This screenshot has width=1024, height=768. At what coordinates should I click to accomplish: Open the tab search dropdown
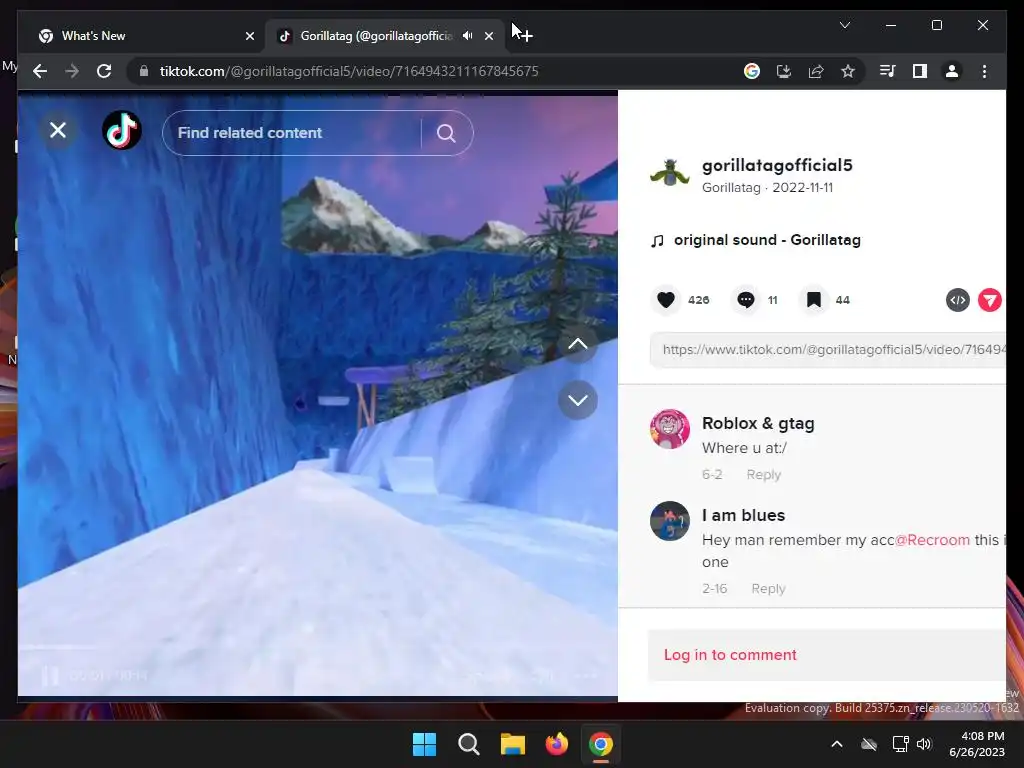point(844,25)
